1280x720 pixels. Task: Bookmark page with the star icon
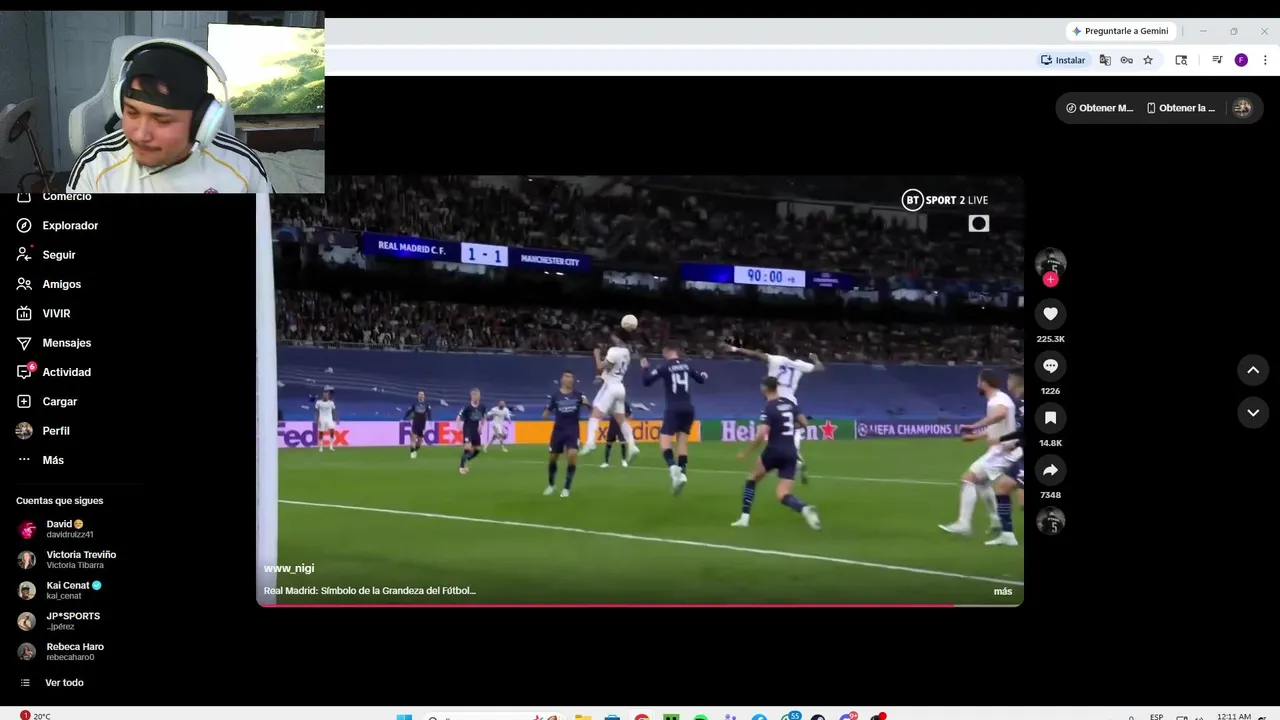[x=1148, y=60]
